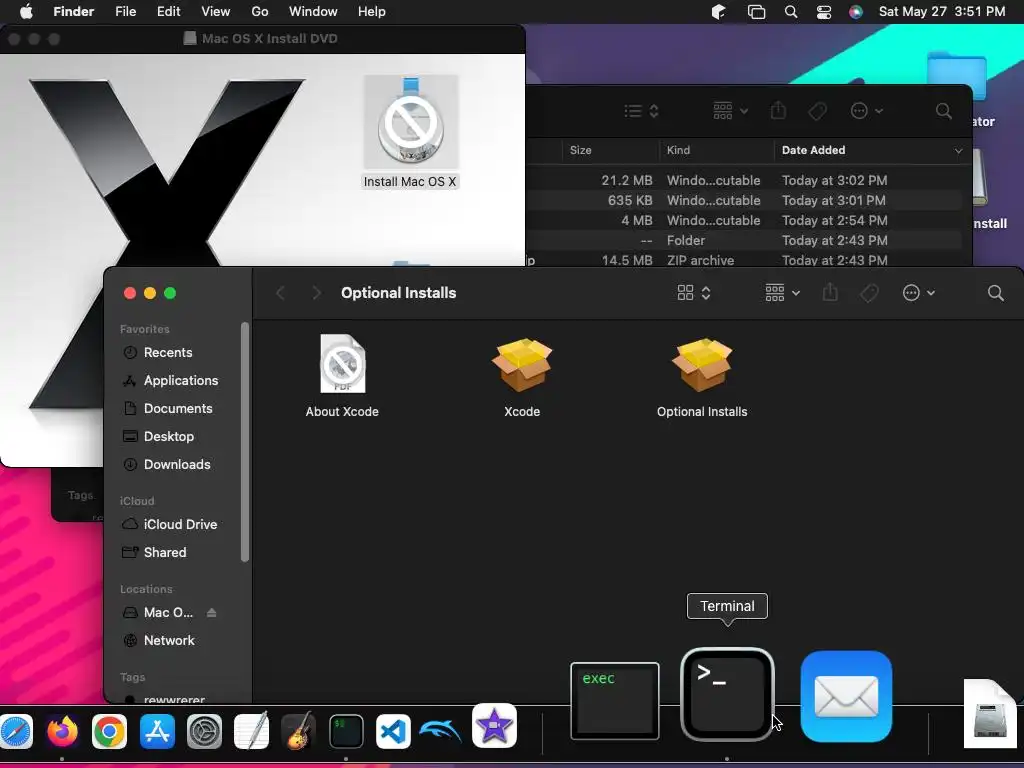This screenshot has height=768, width=1024.
Task: Select Network in the sidebar
Action: click(178, 641)
